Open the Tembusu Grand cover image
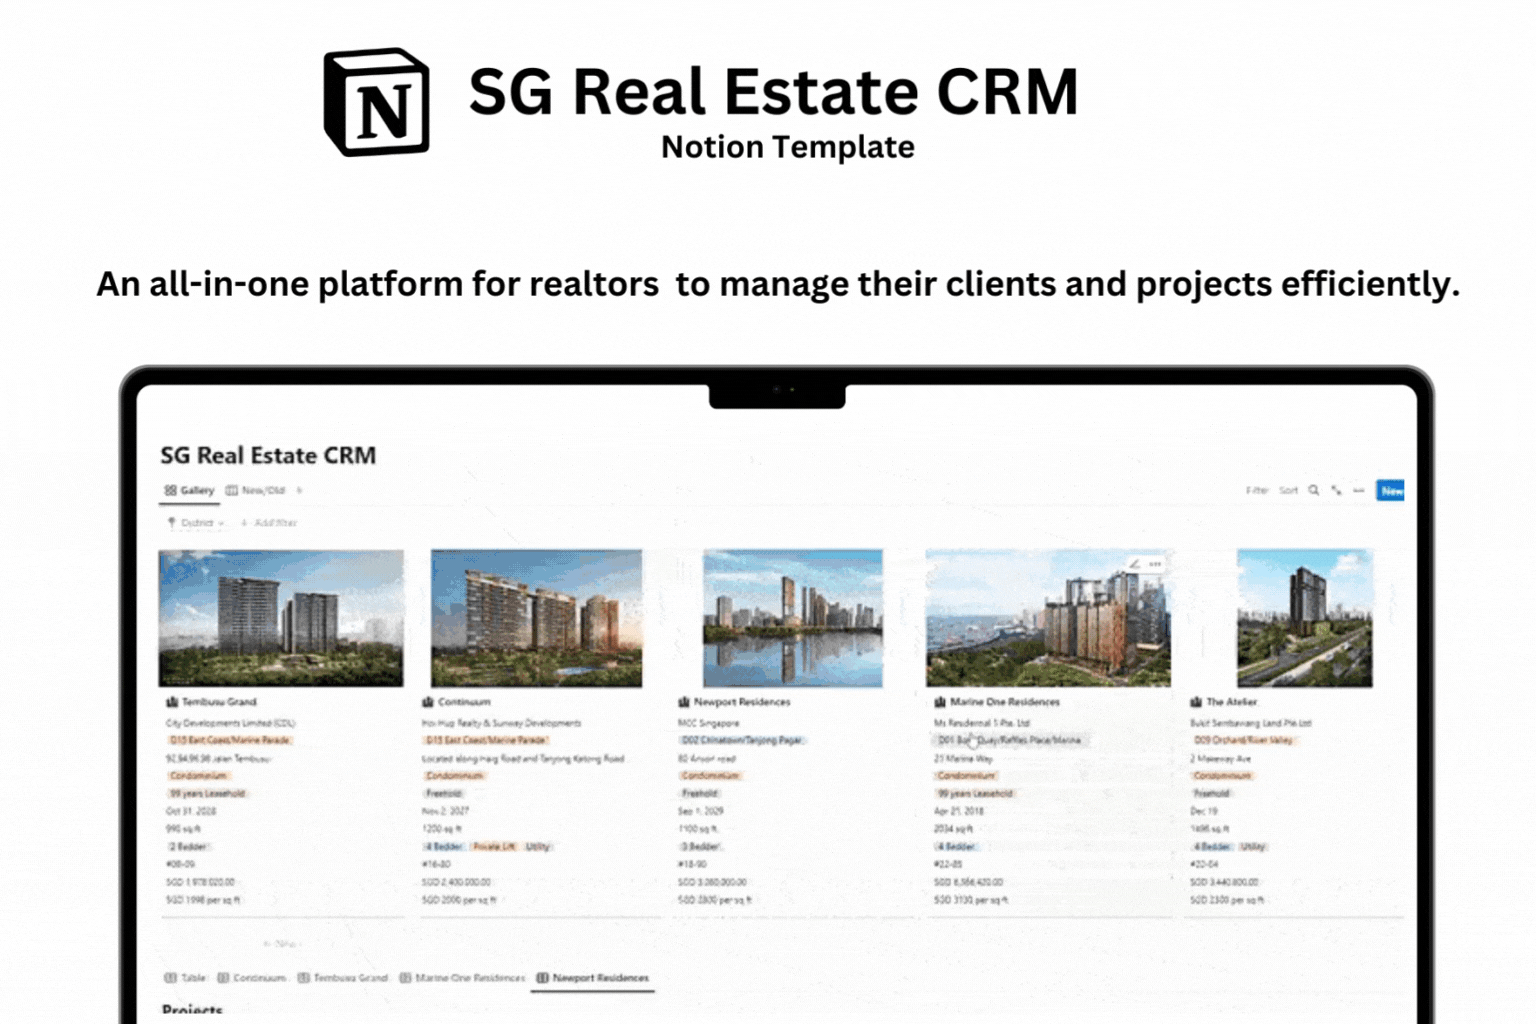The image size is (1536, 1024). pyautogui.click(x=281, y=618)
